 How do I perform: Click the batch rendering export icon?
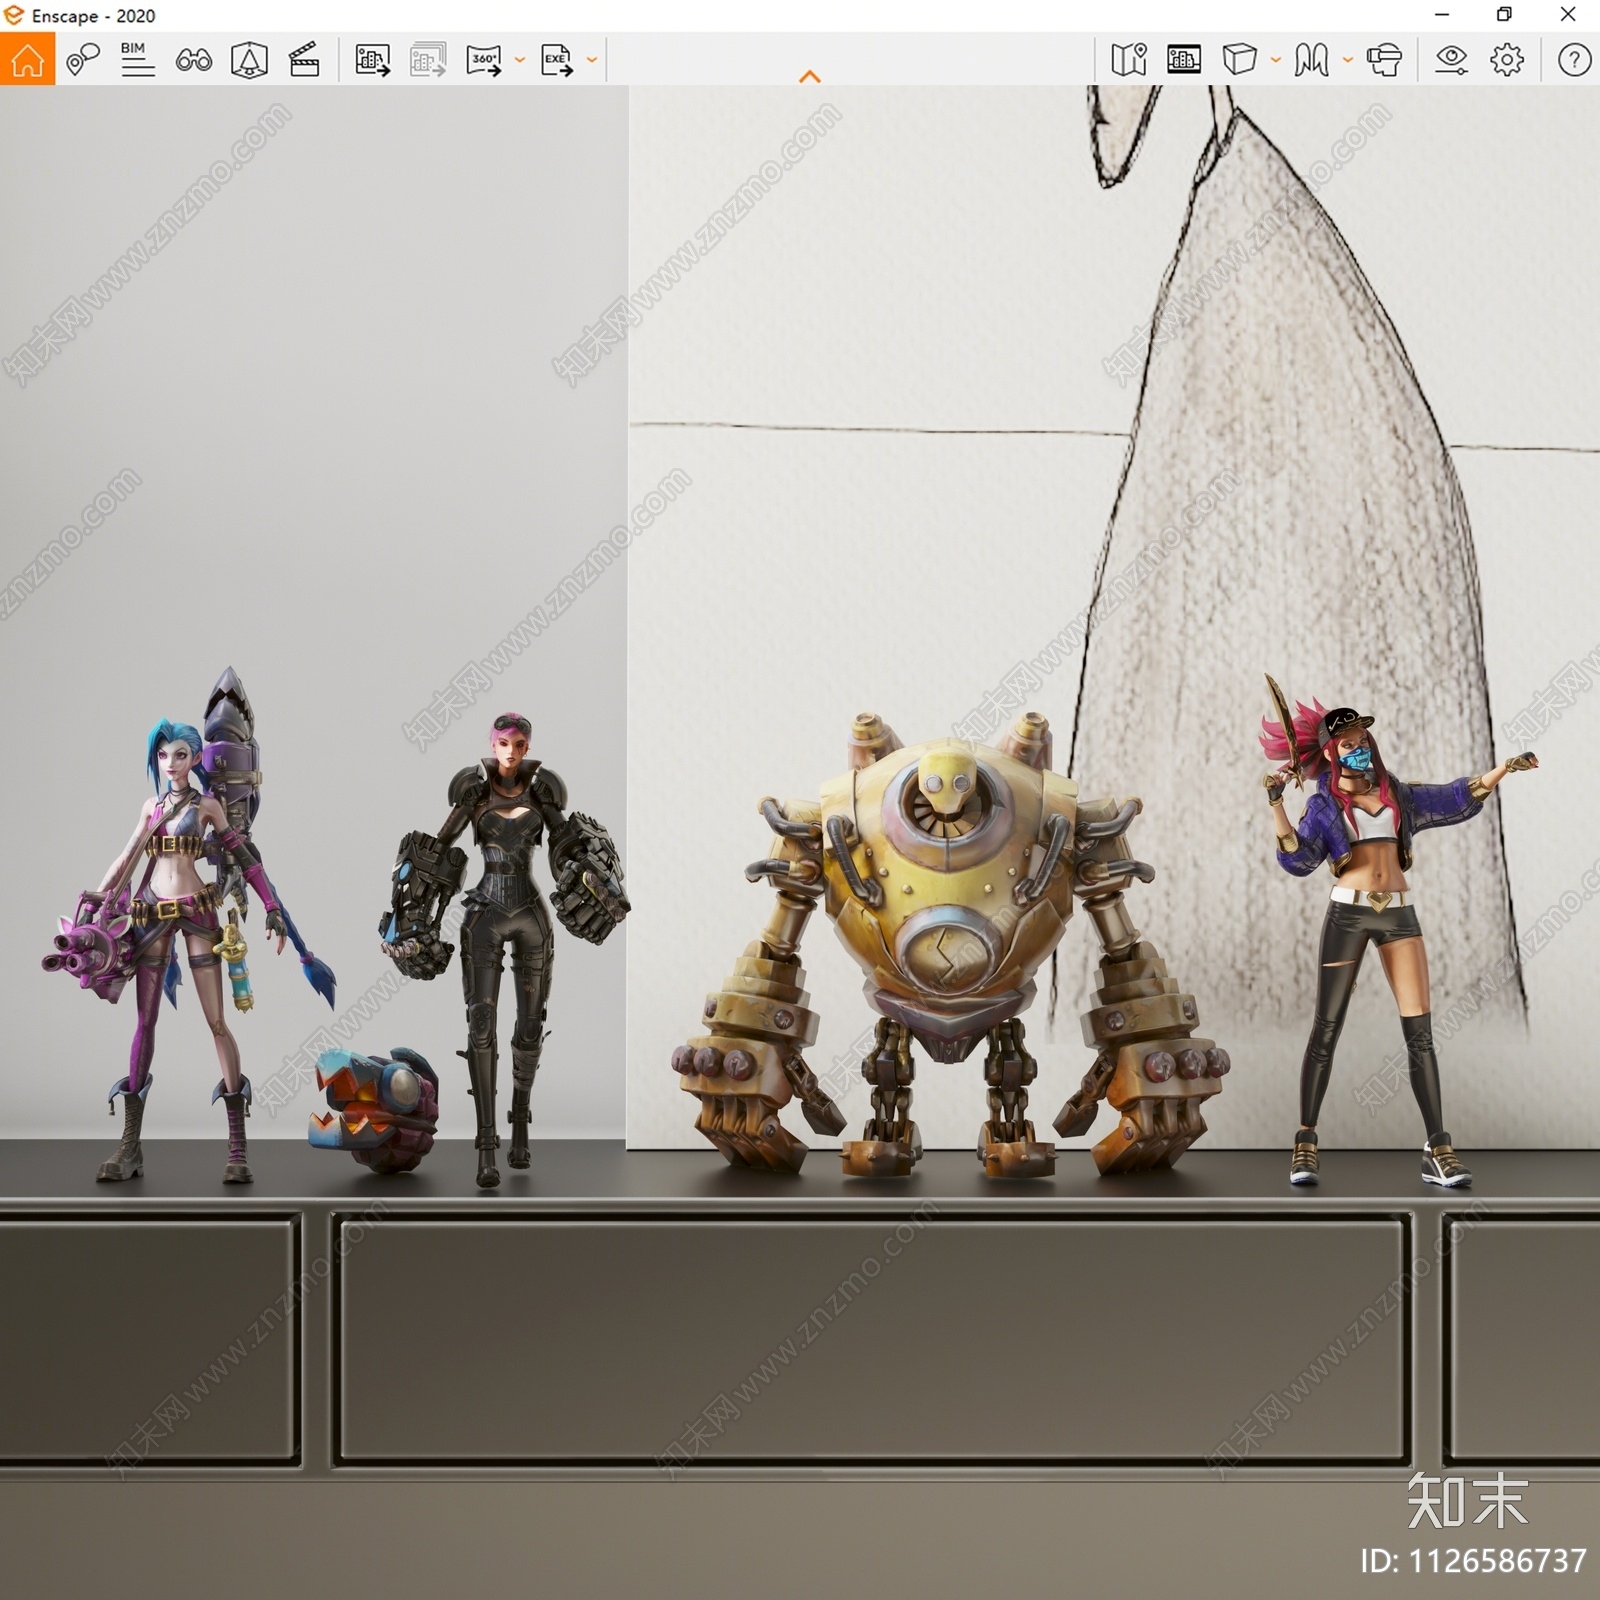428,60
